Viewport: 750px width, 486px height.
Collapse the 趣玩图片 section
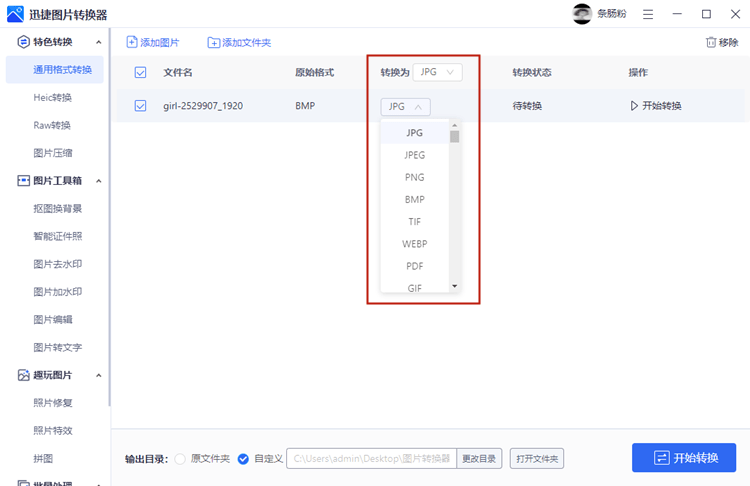tap(99, 375)
